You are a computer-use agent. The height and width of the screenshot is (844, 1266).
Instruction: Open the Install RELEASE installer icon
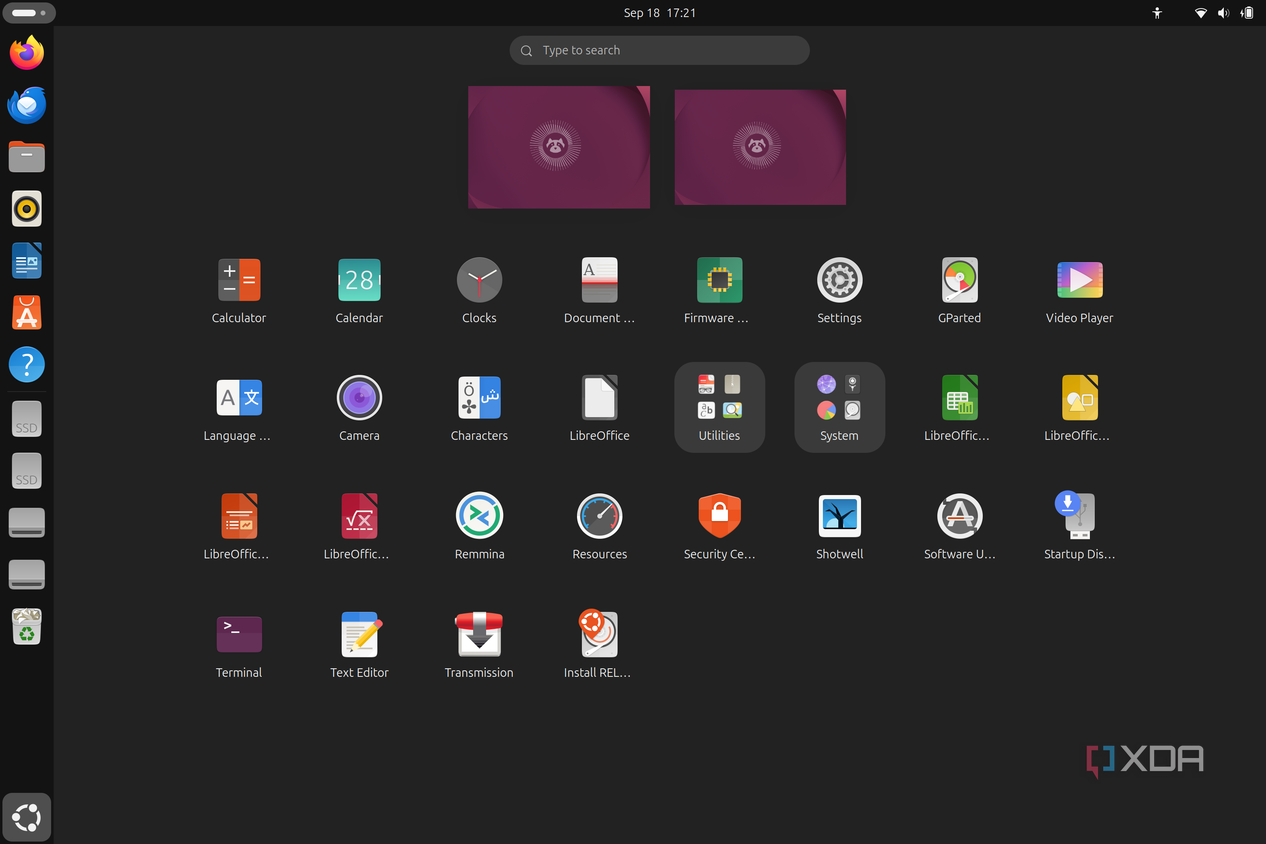(599, 634)
